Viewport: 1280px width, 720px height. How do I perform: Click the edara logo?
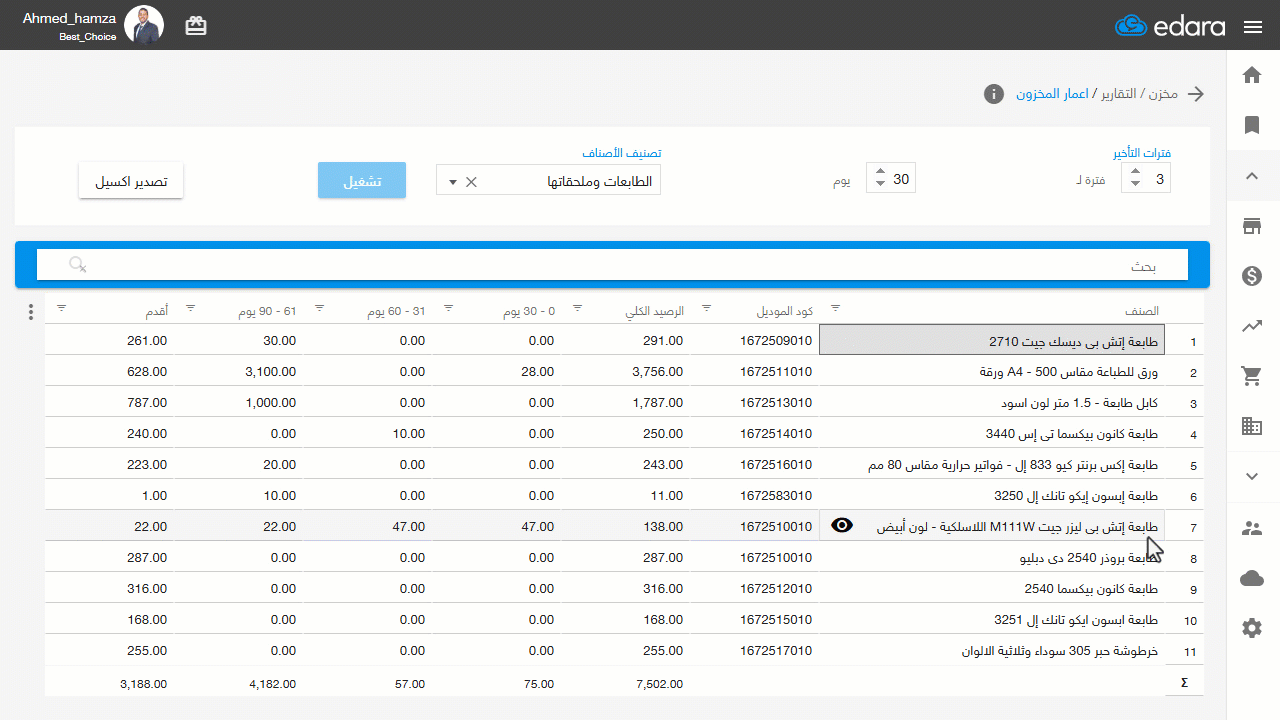[1170, 26]
